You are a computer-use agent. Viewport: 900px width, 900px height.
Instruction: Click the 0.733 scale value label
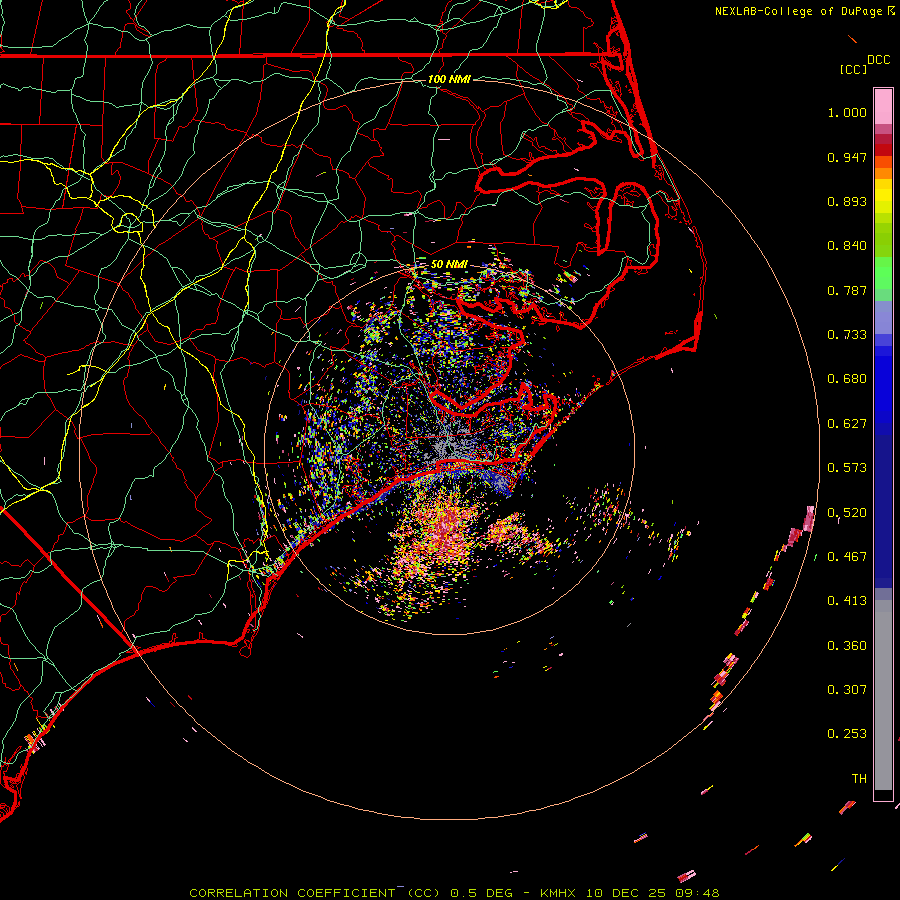click(x=846, y=335)
